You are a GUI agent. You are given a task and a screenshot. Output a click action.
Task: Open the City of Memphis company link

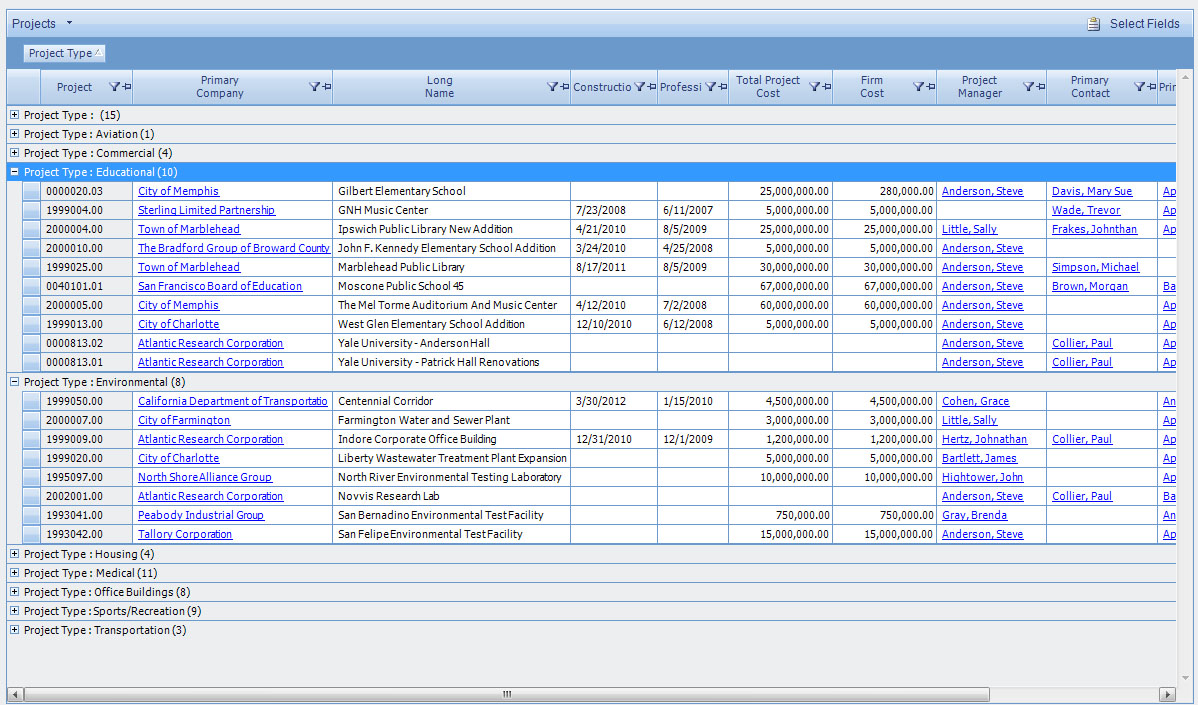coord(178,191)
